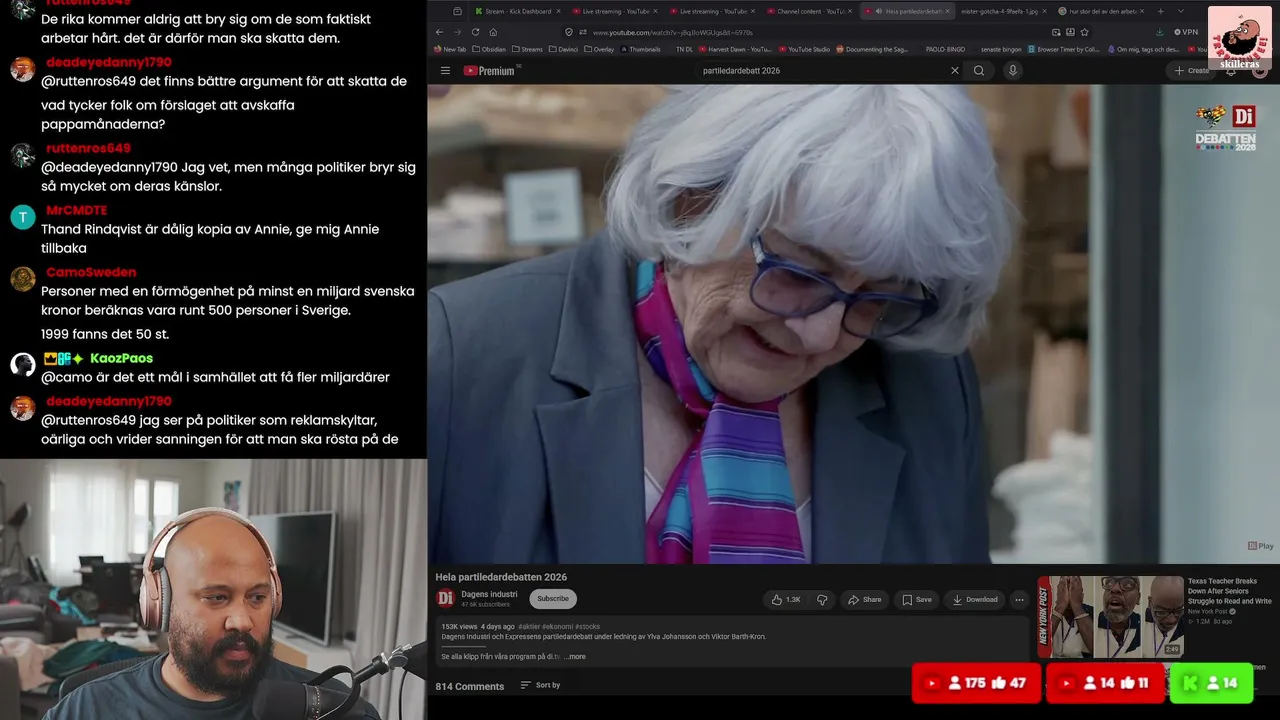The height and width of the screenshot is (720, 1280).
Task: Switch to the Channel content - YouTube tab
Action: pos(811,11)
